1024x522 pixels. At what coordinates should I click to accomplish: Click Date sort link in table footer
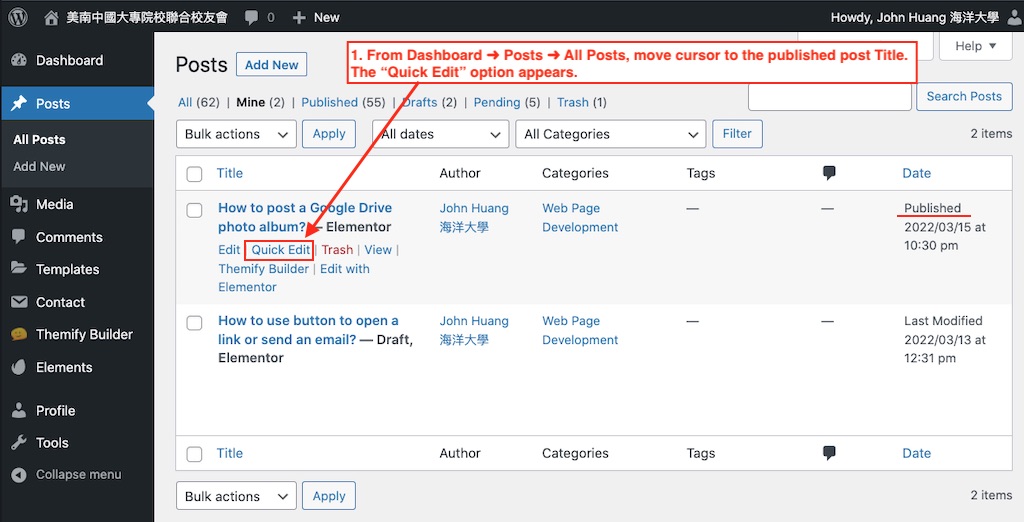[x=916, y=453]
